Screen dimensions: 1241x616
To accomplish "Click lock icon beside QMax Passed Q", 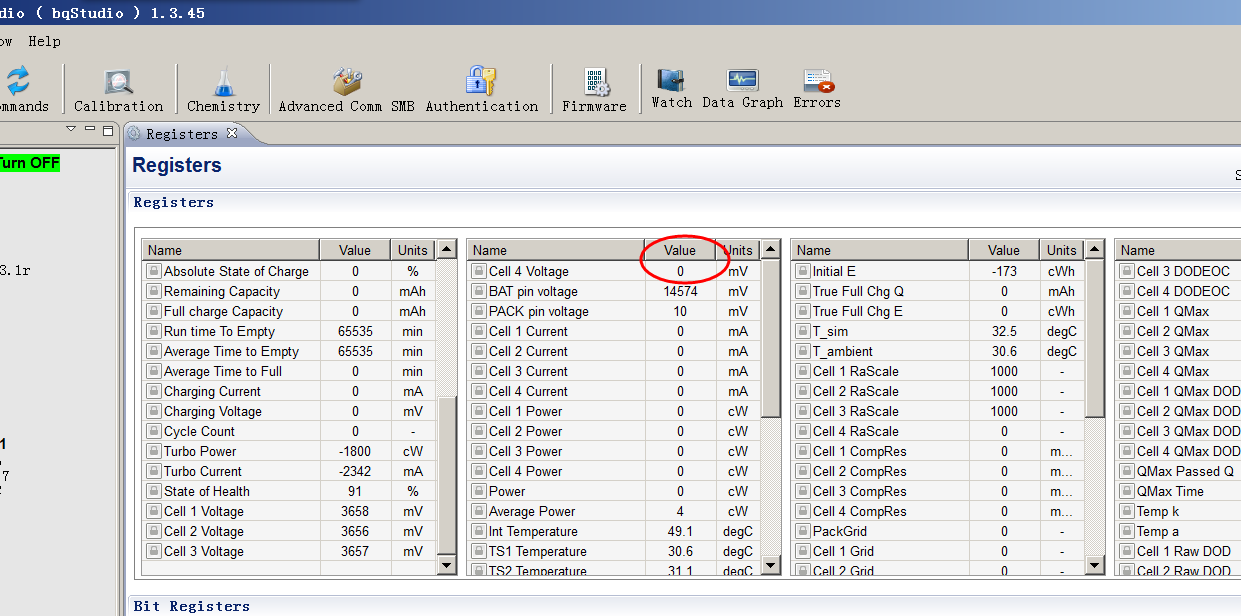I will [x=1126, y=471].
